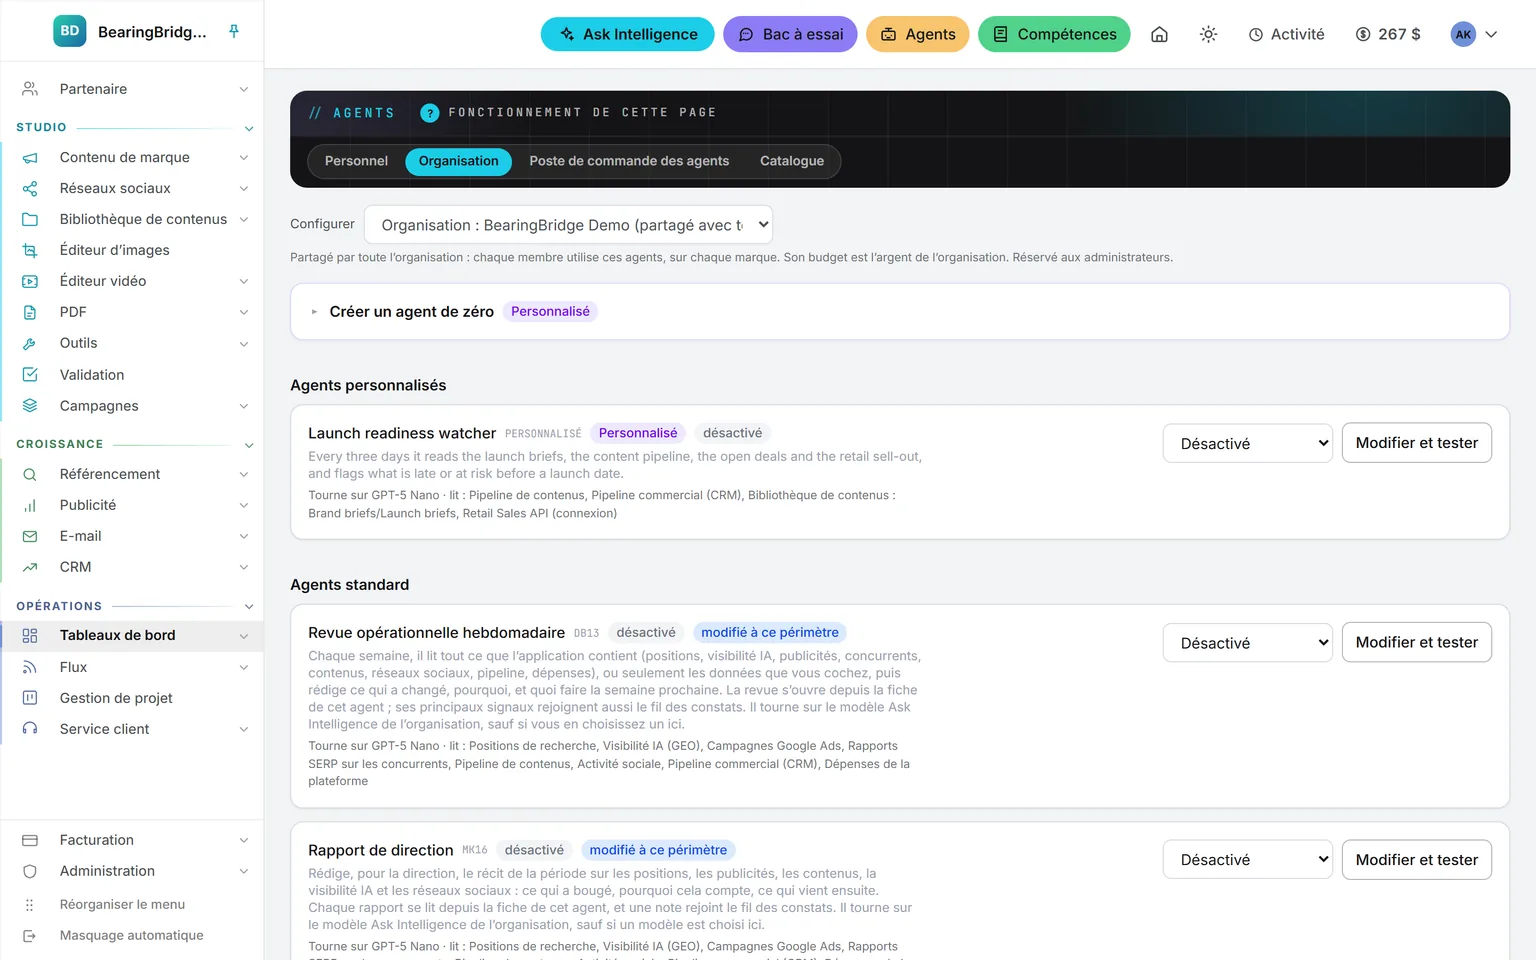This screenshot has height=960, width=1536.
Task: Click the Éditeur d'images crop icon
Action: click(x=30, y=250)
